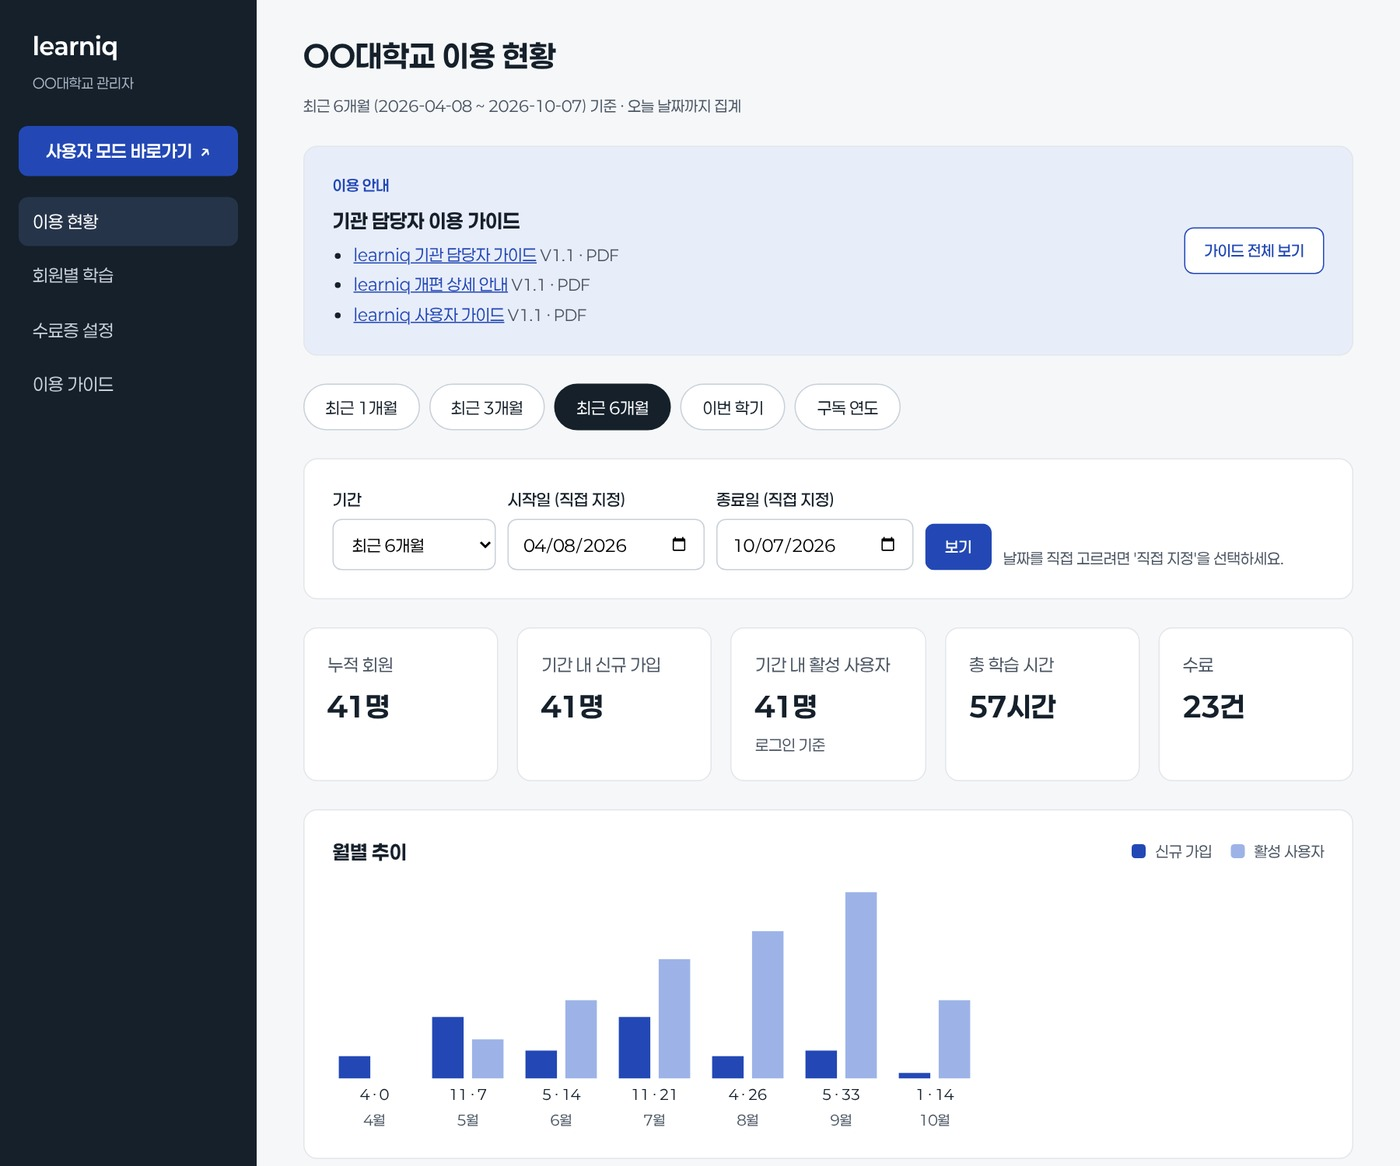Open 이용 가이드 in the sidebar
1400x1166 pixels.
click(128, 384)
